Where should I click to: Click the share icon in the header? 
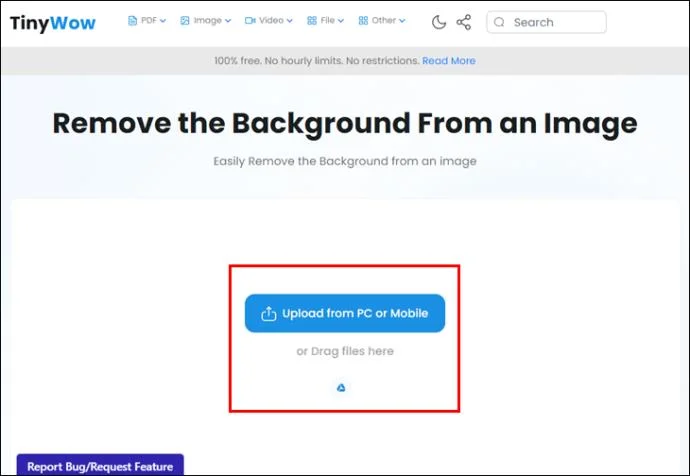(463, 22)
